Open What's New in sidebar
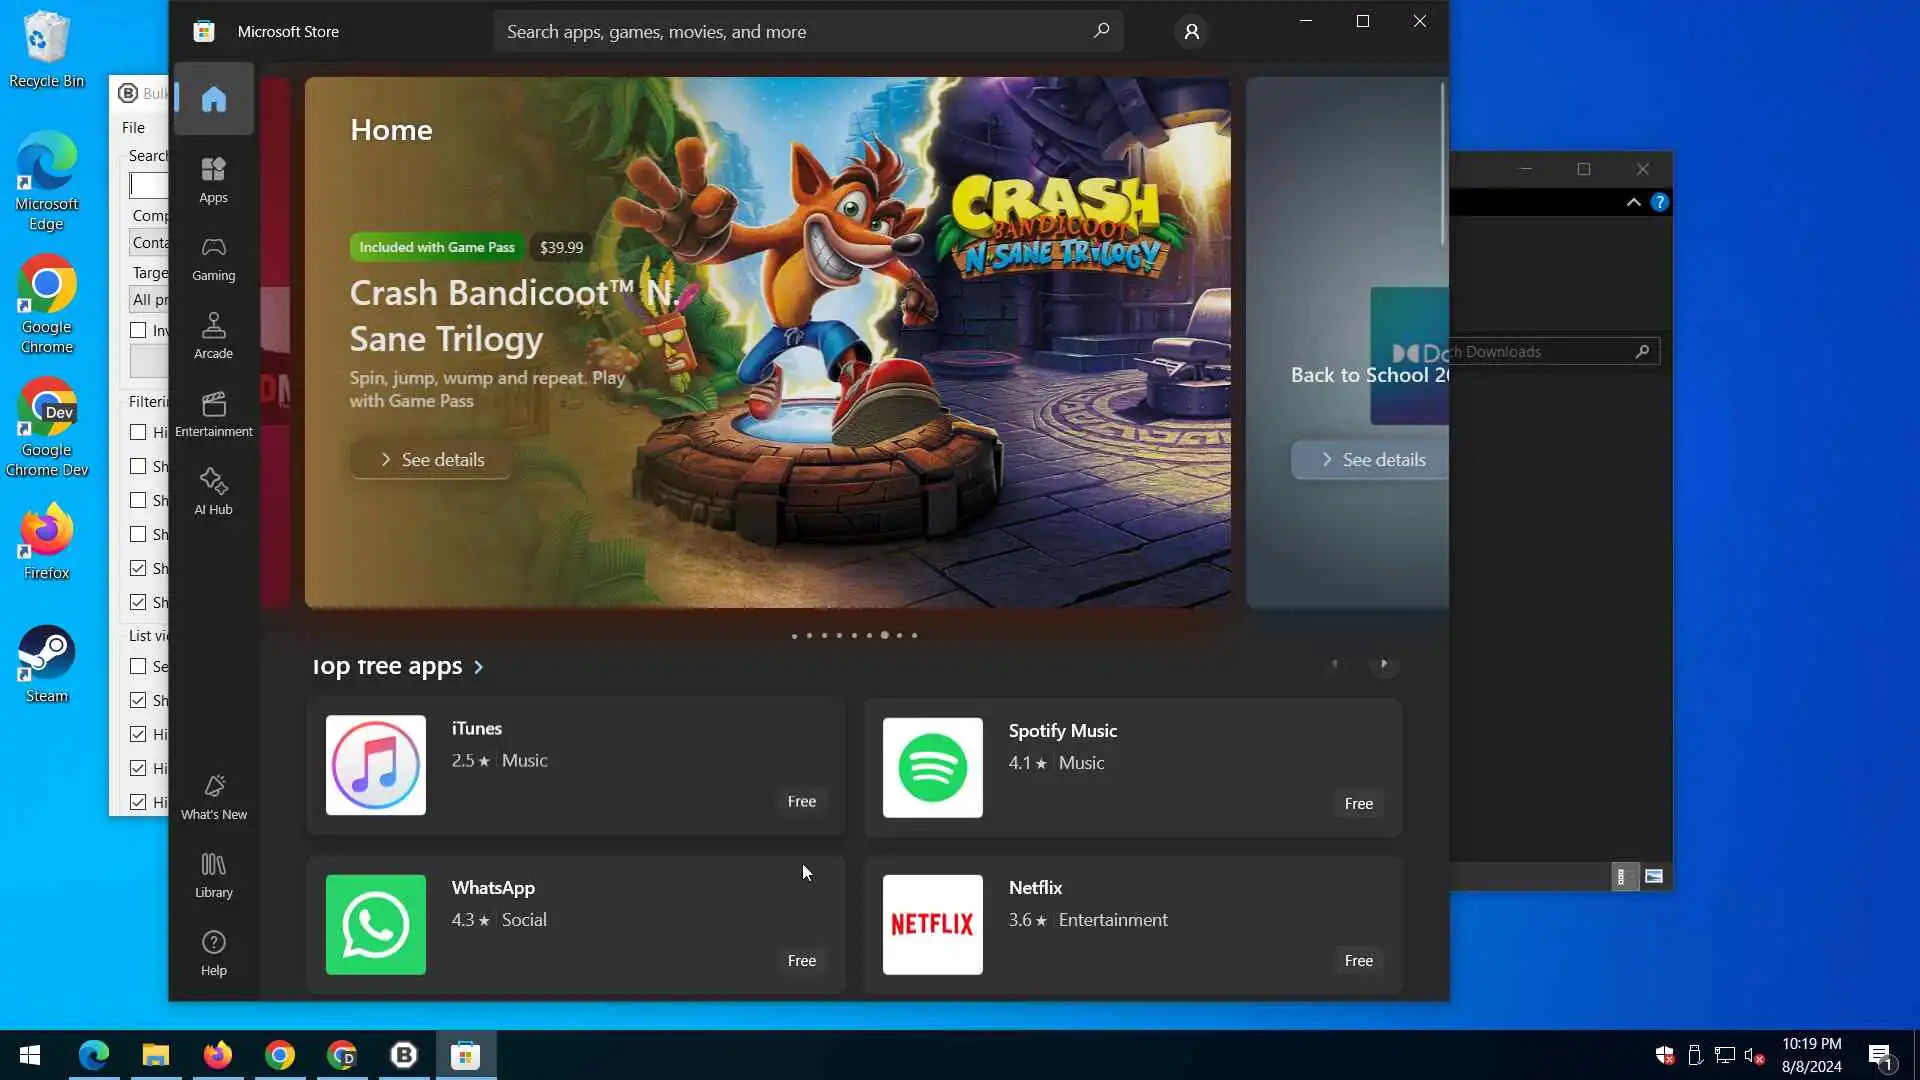The width and height of the screenshot is (1920, 1080). click(x=213, y=797)
